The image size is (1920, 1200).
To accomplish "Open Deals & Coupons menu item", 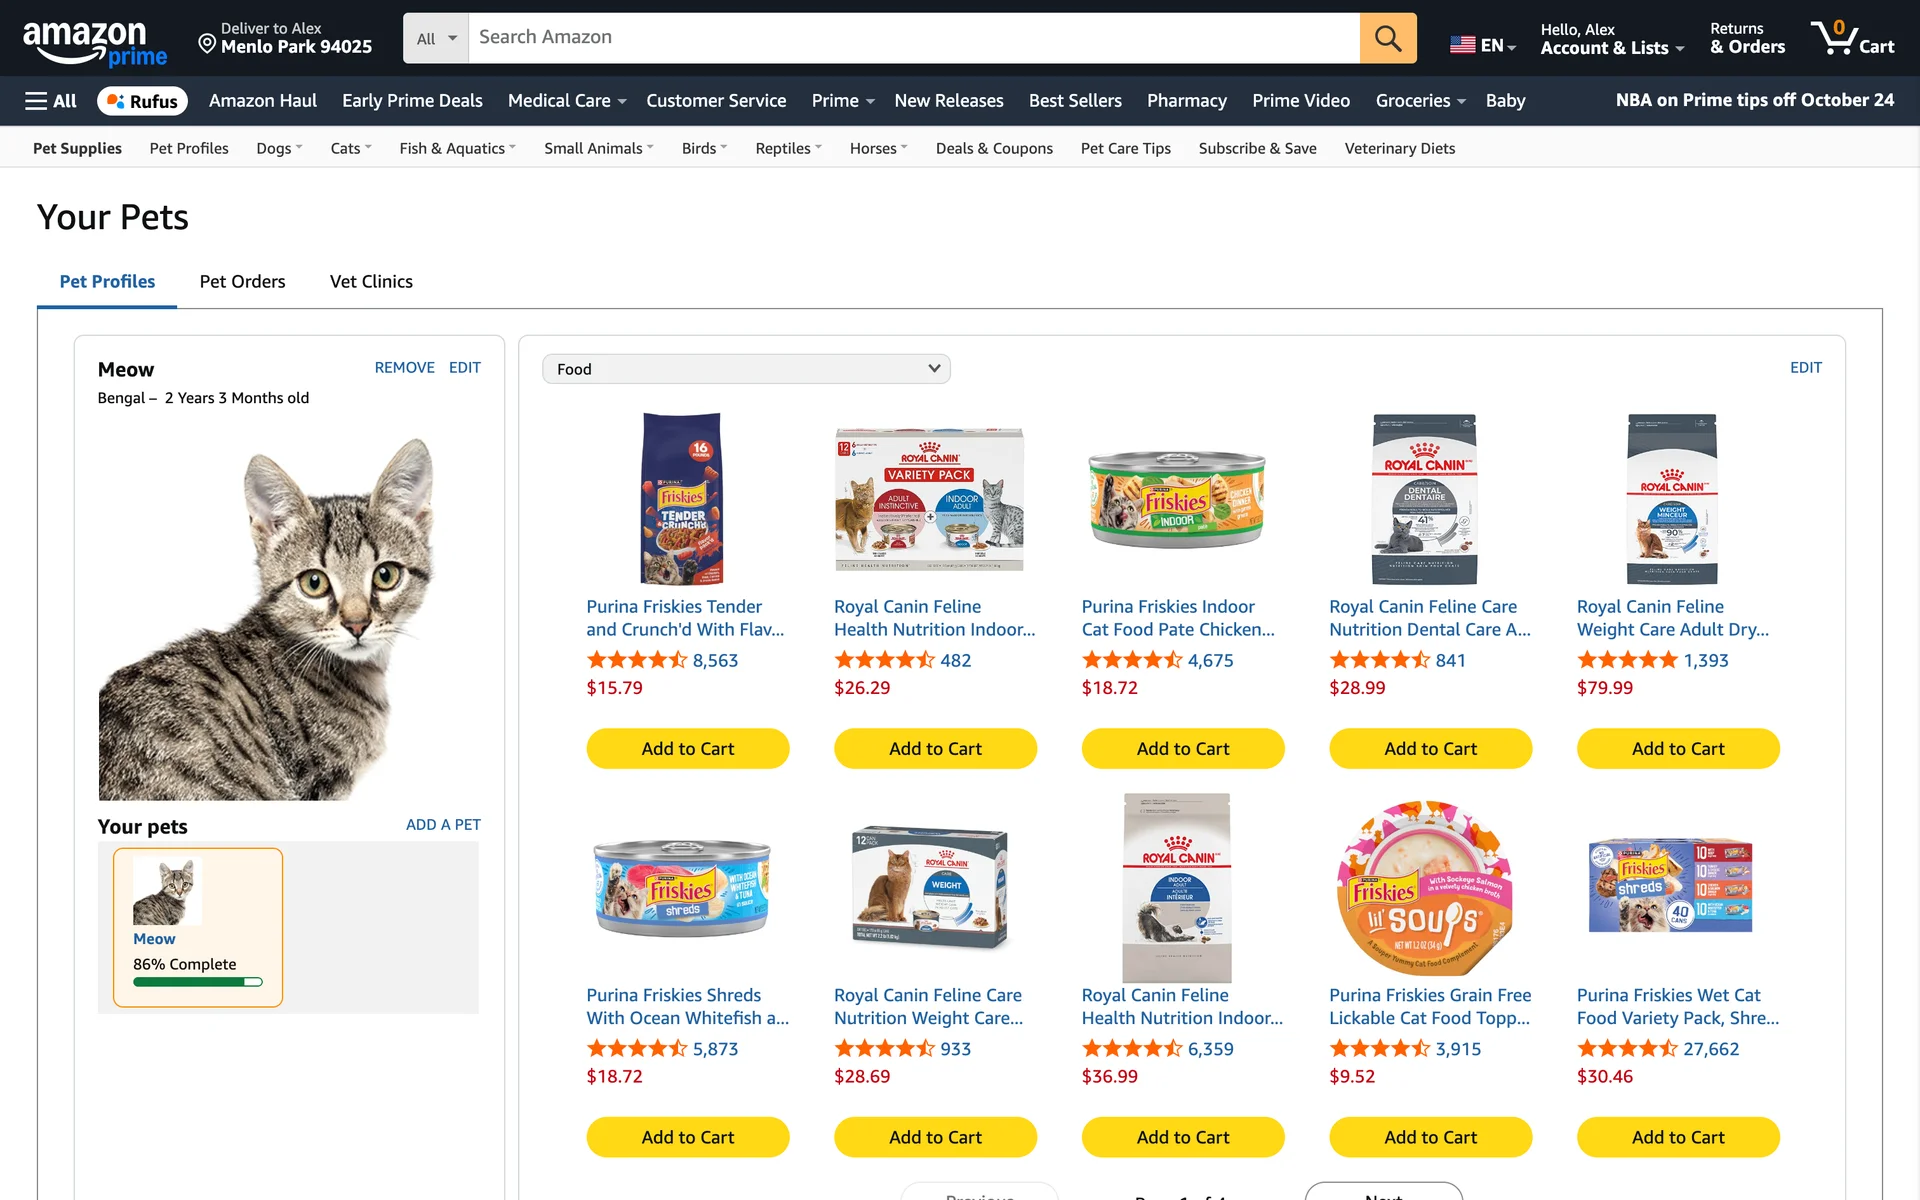I will 993,148.
